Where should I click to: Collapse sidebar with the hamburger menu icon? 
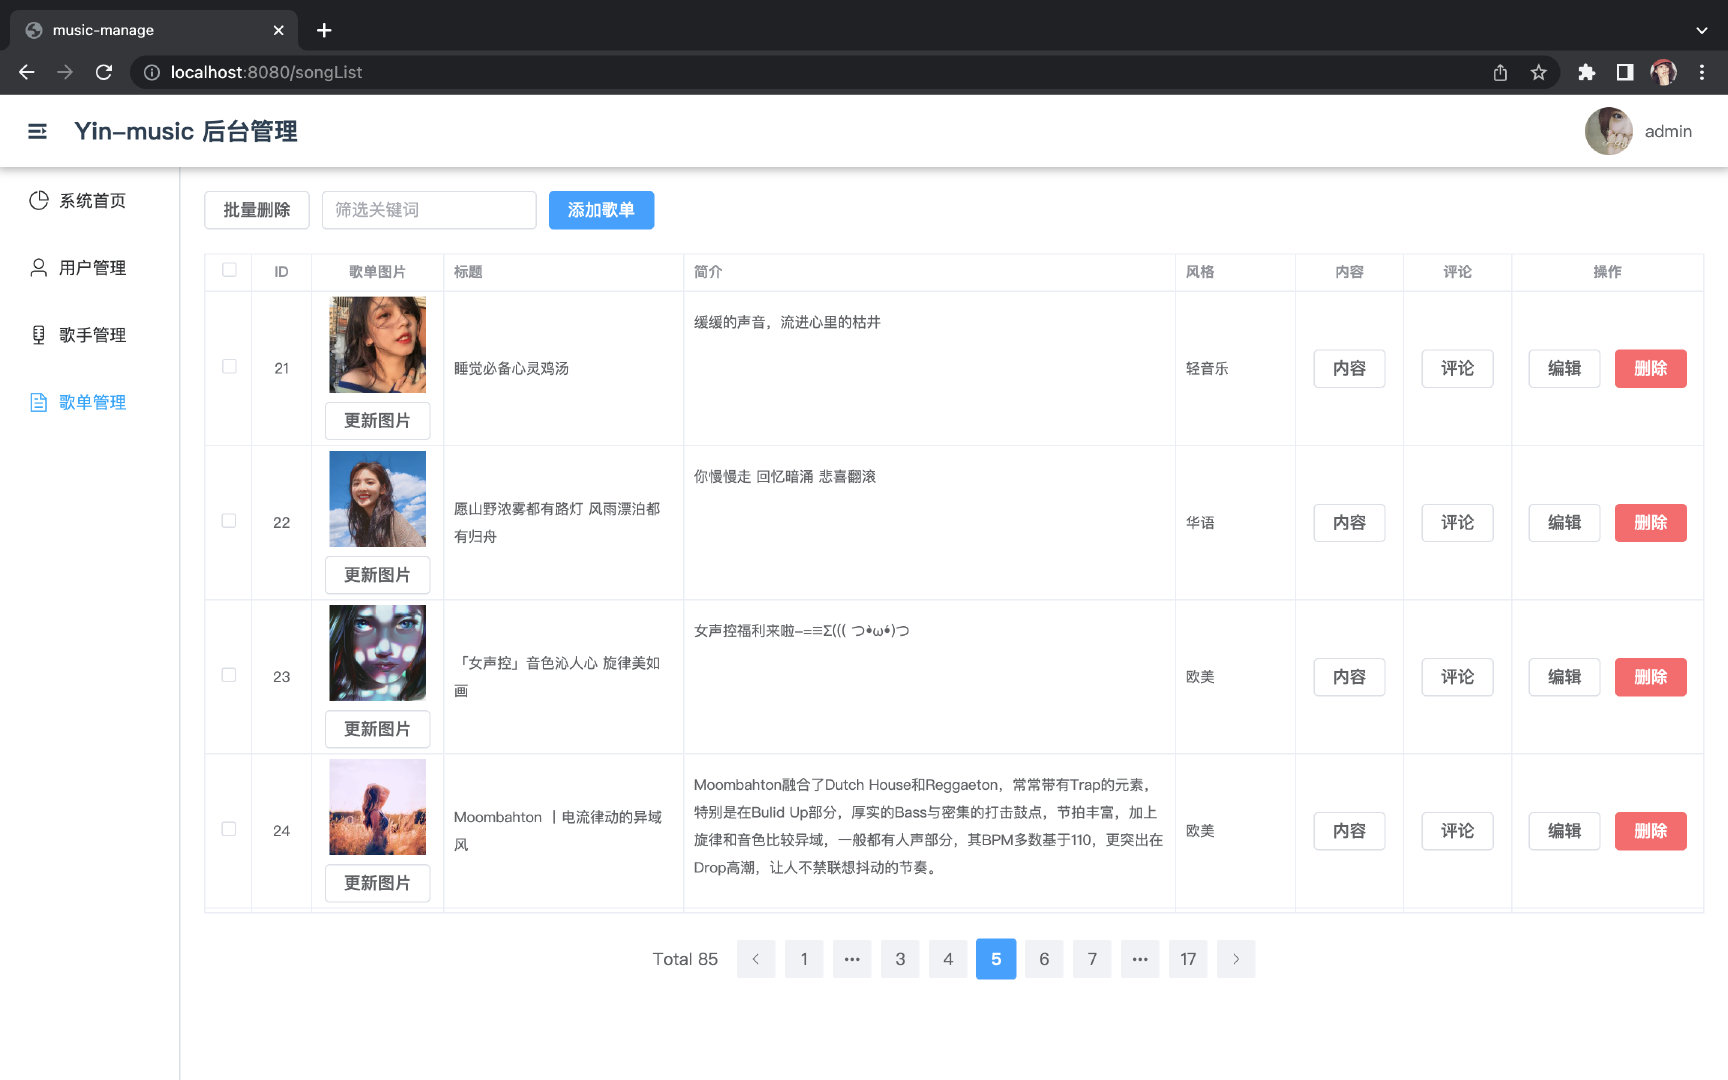click(x=37, y=131)
